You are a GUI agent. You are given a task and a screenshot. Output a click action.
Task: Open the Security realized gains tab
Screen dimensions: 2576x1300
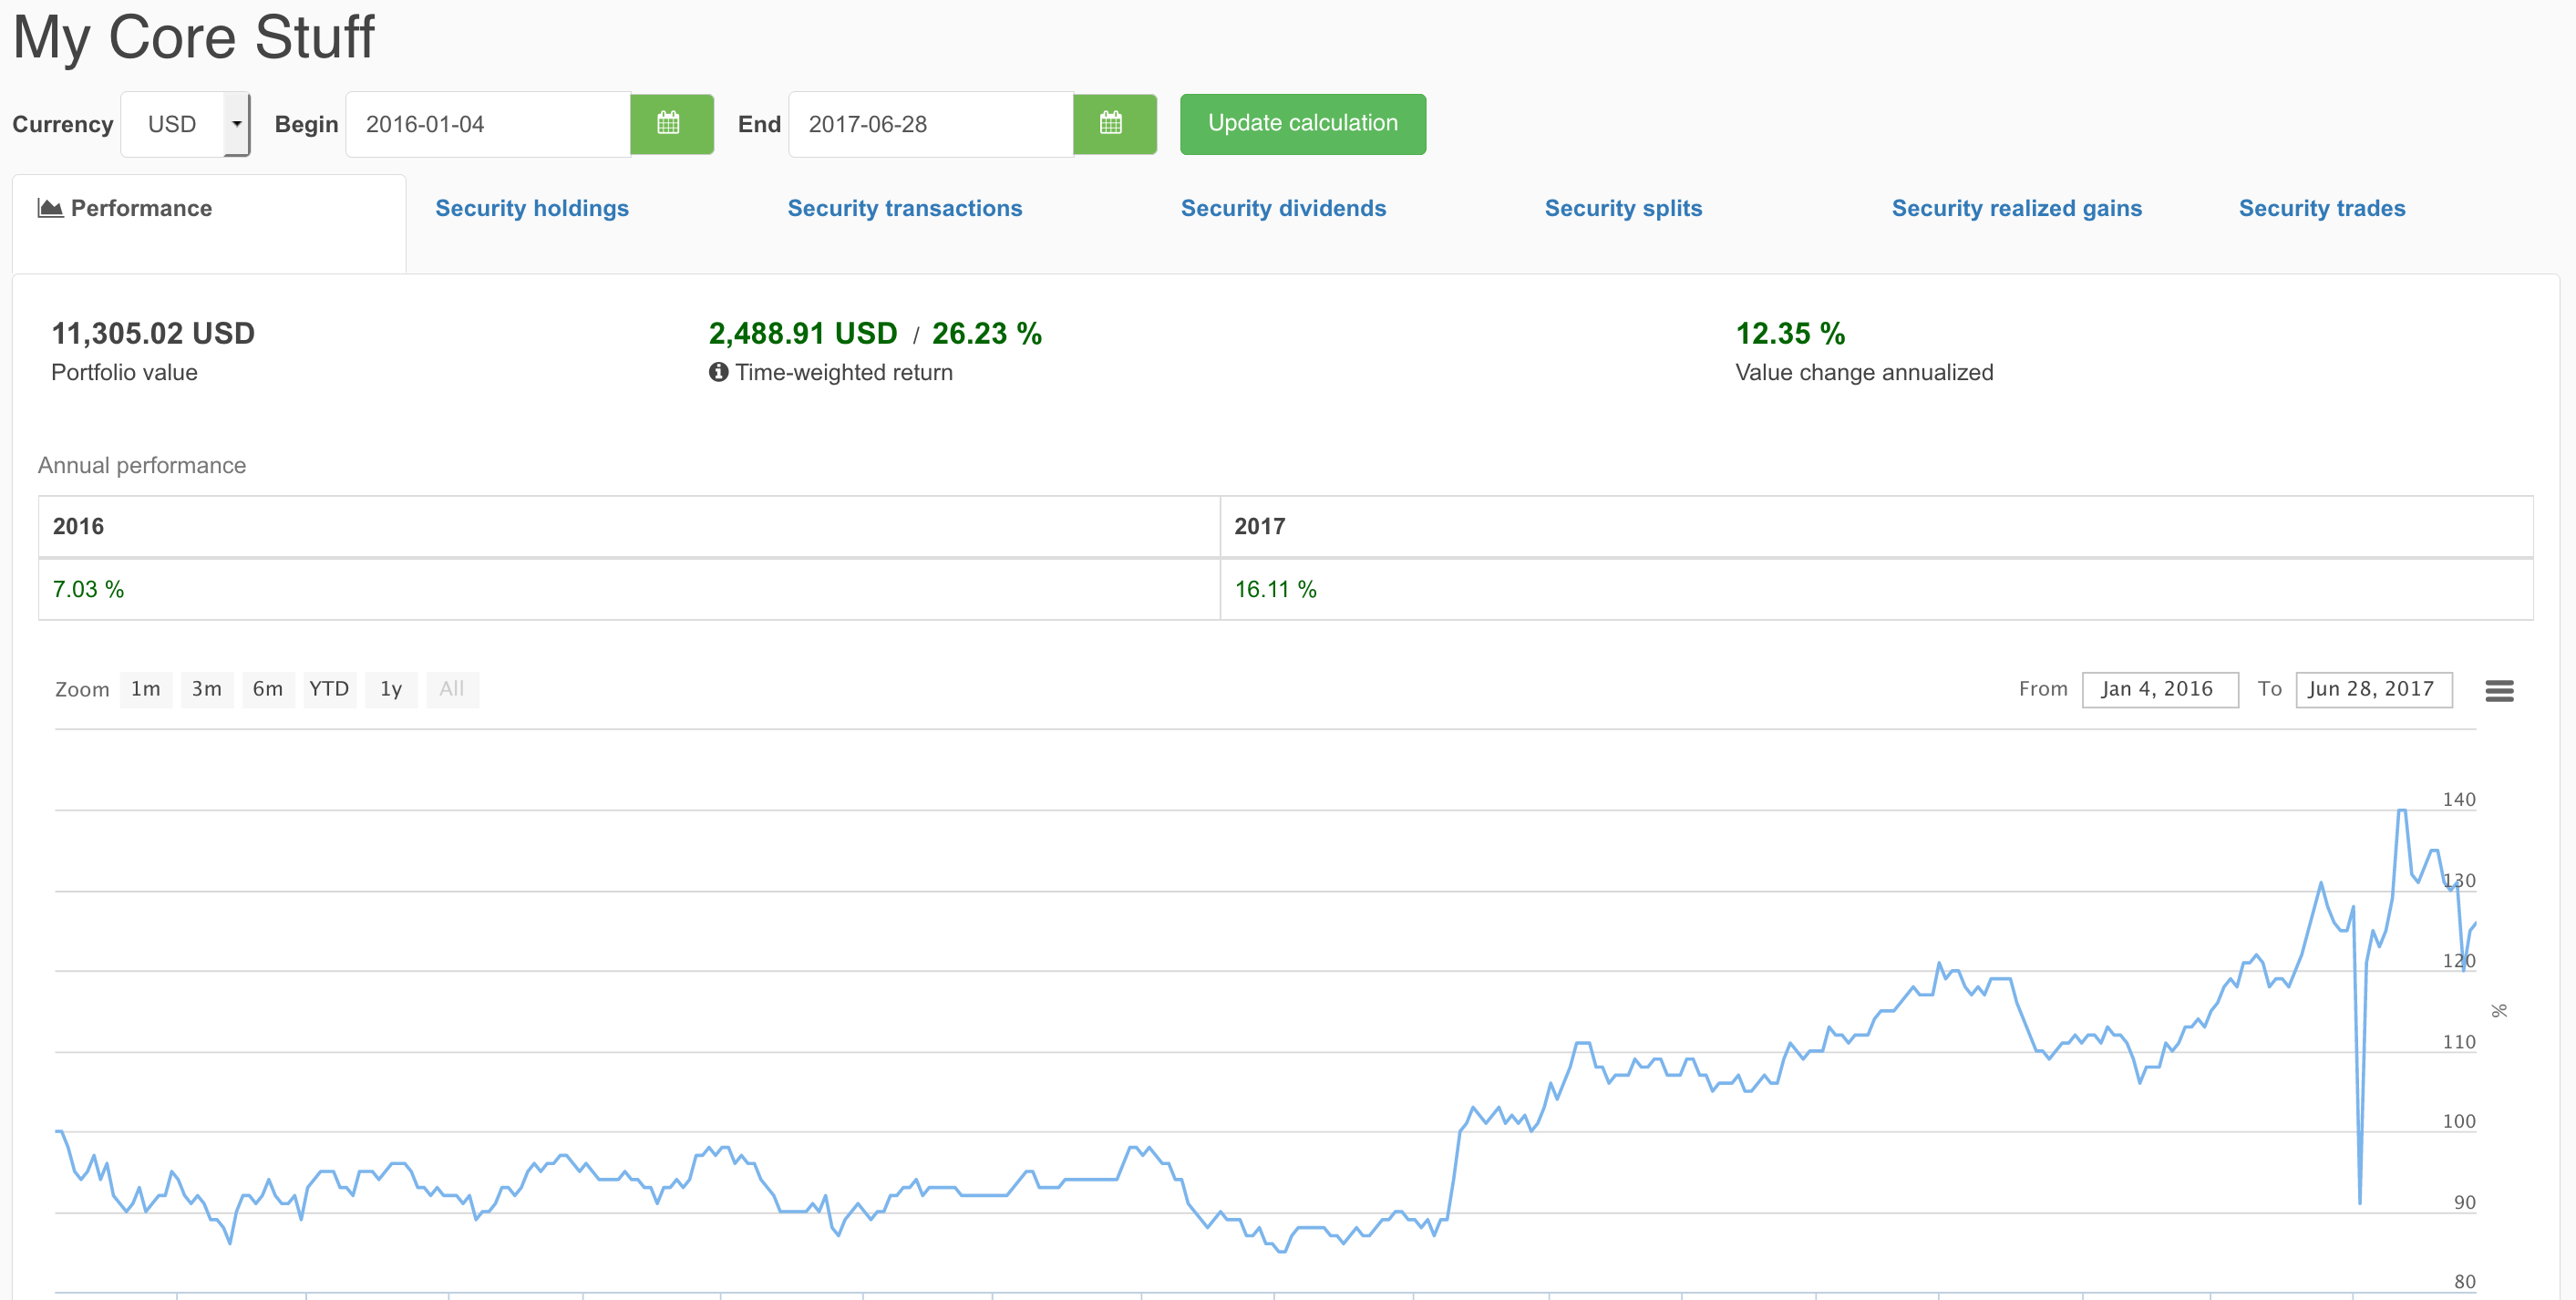2016,208
